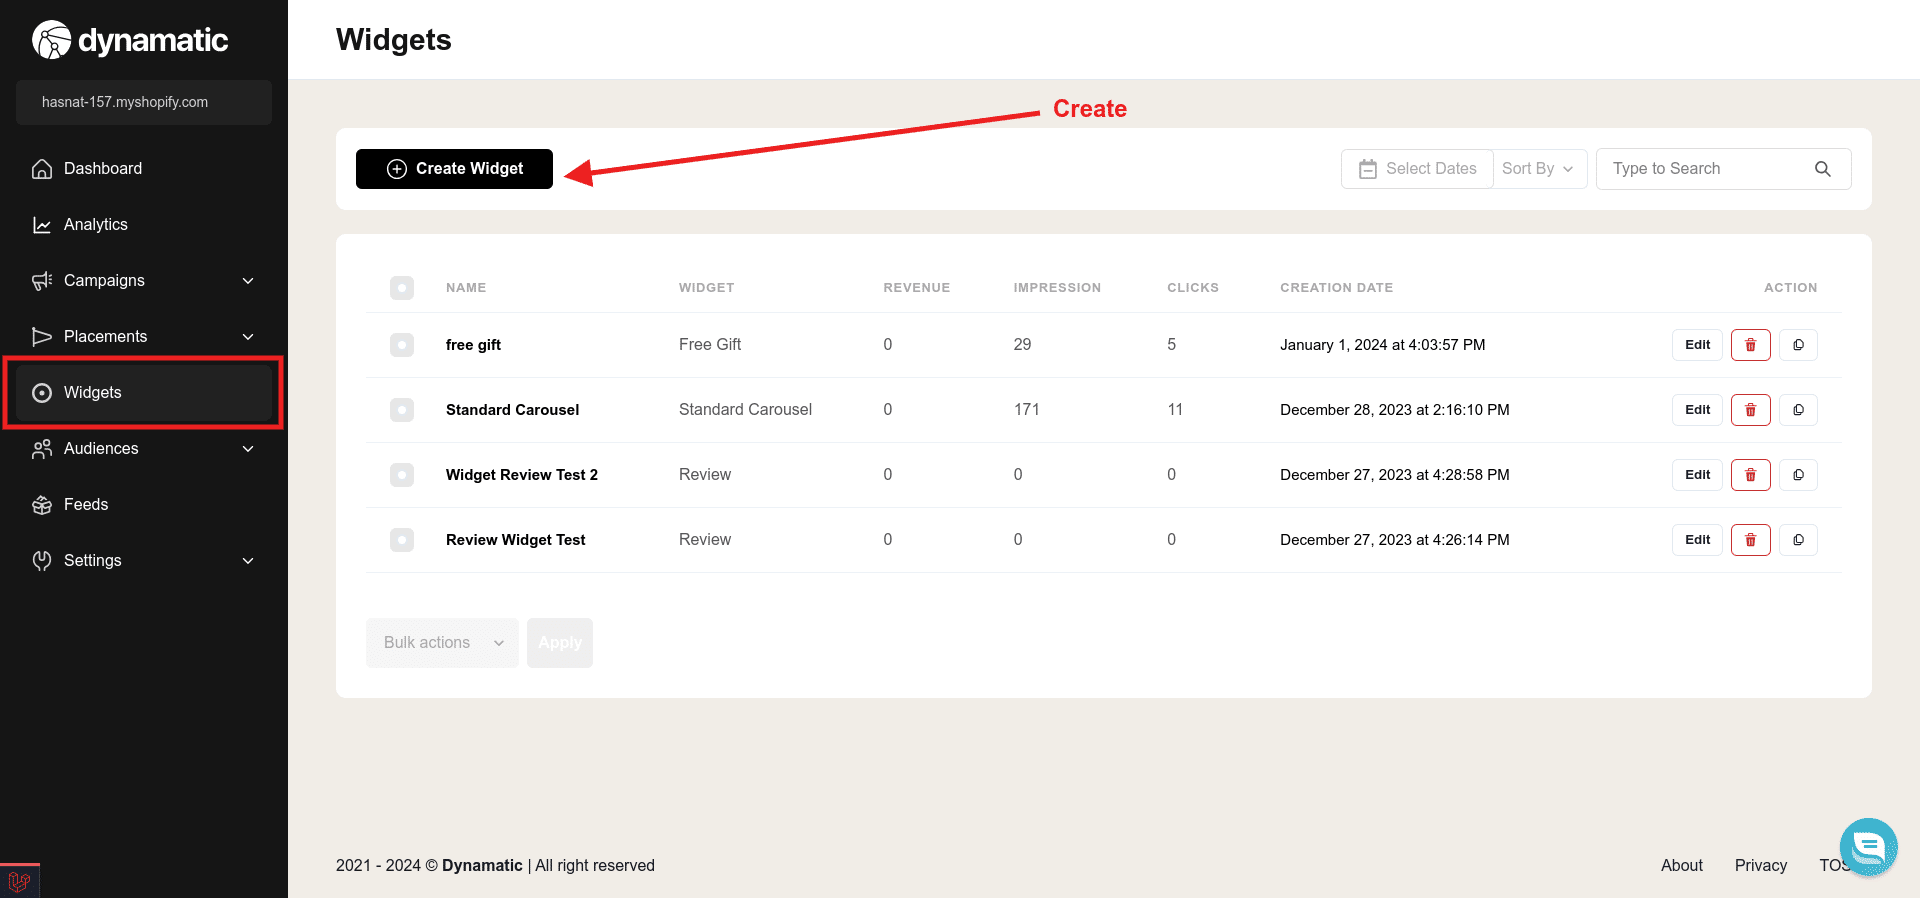The width and height of the screenshot is (1920, 898).
Task: Delete the free gift widget
Action: (1750, 345)
